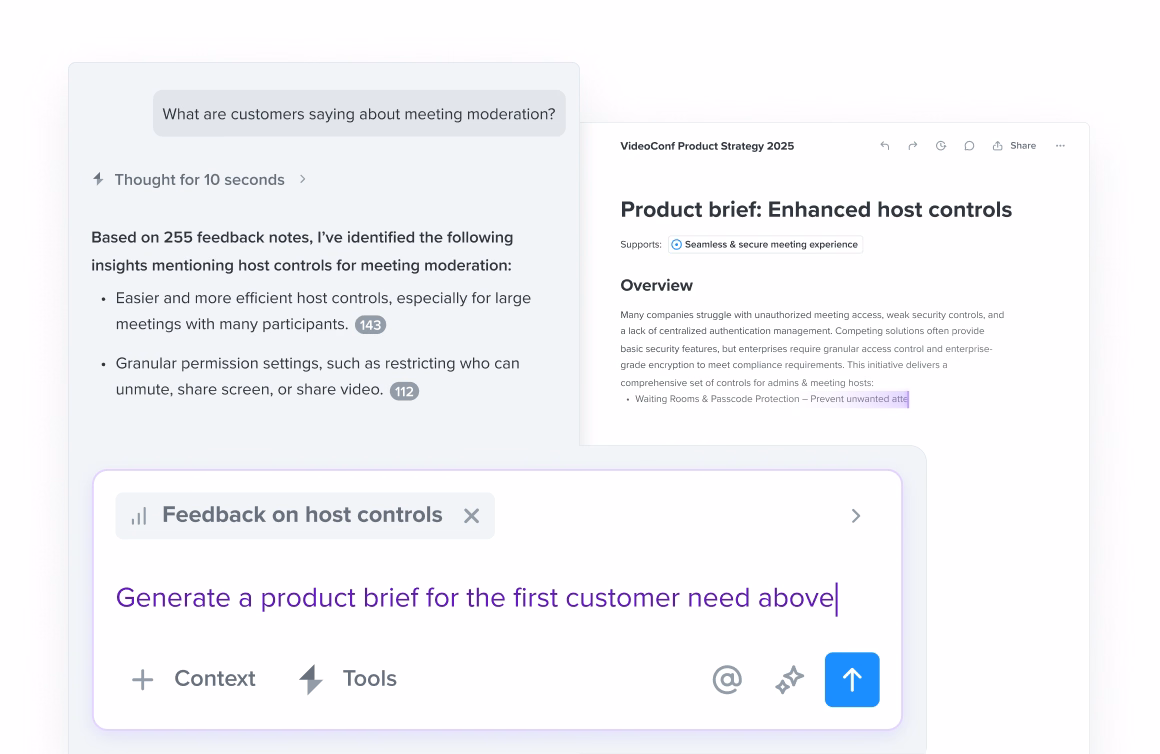Open the version history clock icon
The height and width of the screenshot is (754, 1160).
[941, 146]
